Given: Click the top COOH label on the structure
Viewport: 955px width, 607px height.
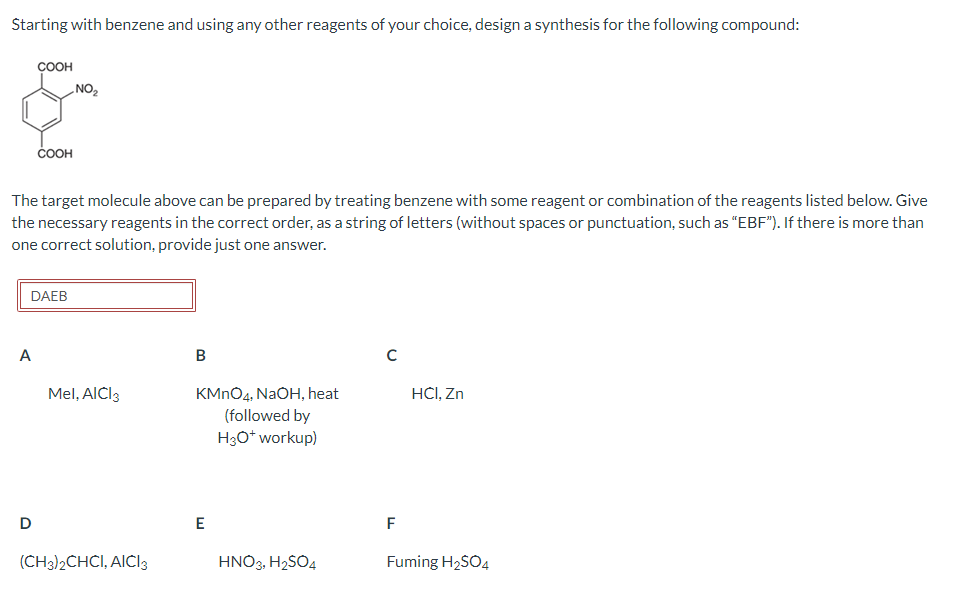Looking at the screenshot, I should (53, 65).
